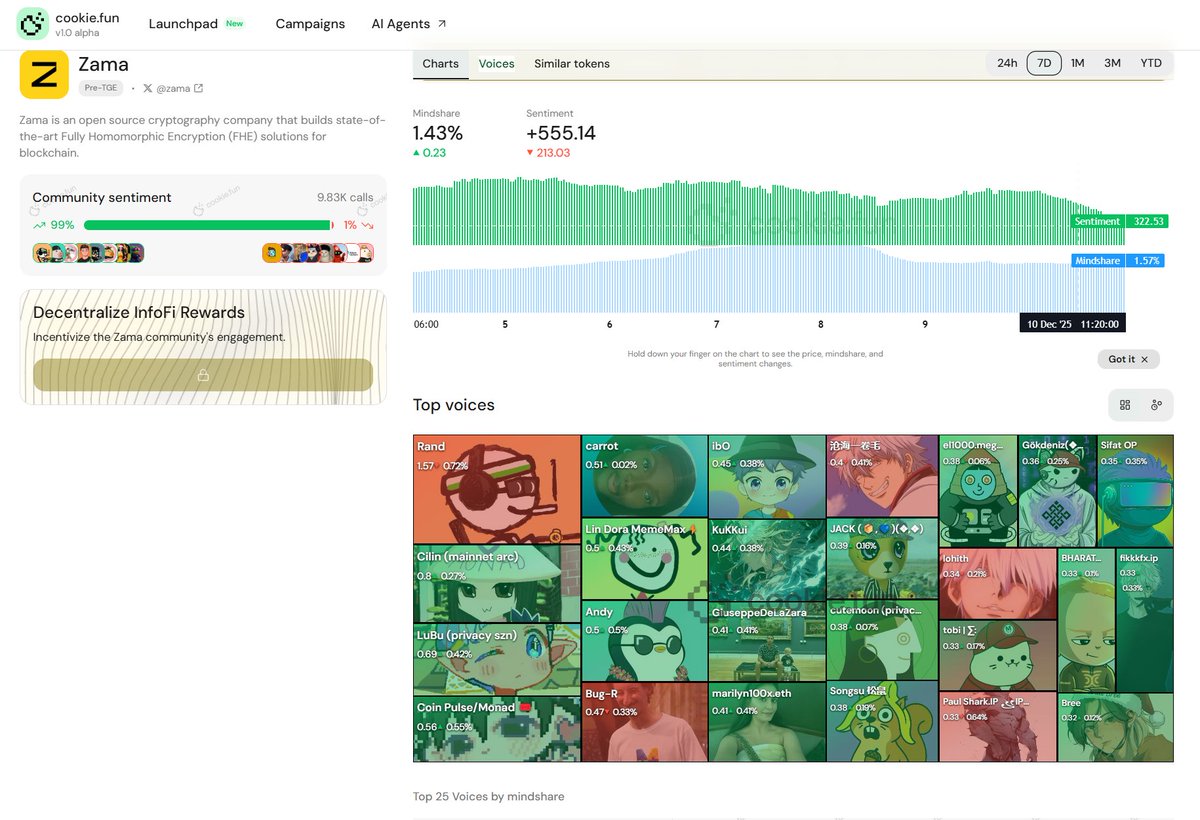Image resolution: width=1200 pixels, height=820 pixels.
Task: Select the 3M time range
Action: click(1112, 63)
